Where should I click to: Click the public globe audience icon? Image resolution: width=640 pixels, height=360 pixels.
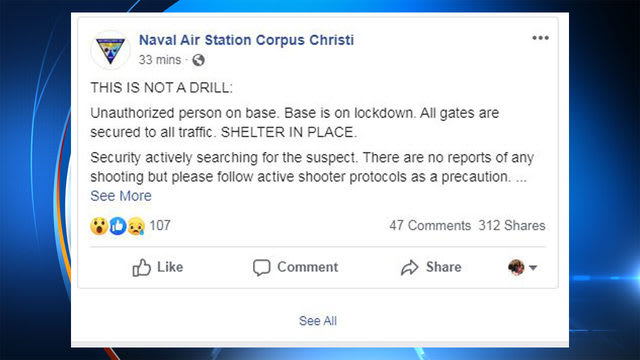[198, 60]
